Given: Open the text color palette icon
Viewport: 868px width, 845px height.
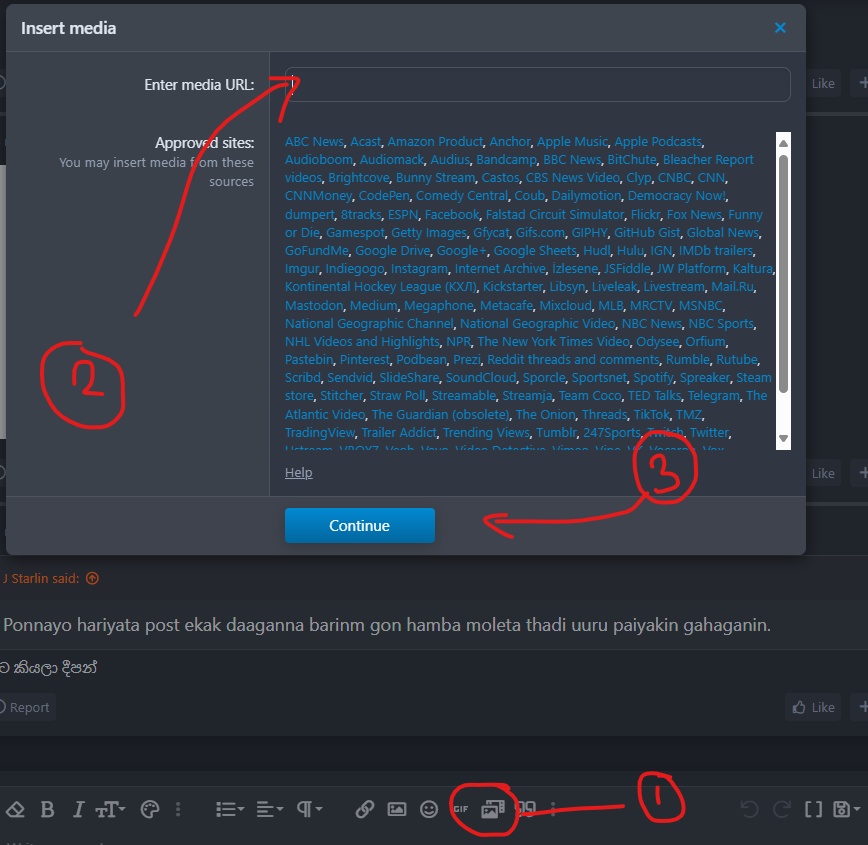Looking at the screenshot, I should pos(150,810).
